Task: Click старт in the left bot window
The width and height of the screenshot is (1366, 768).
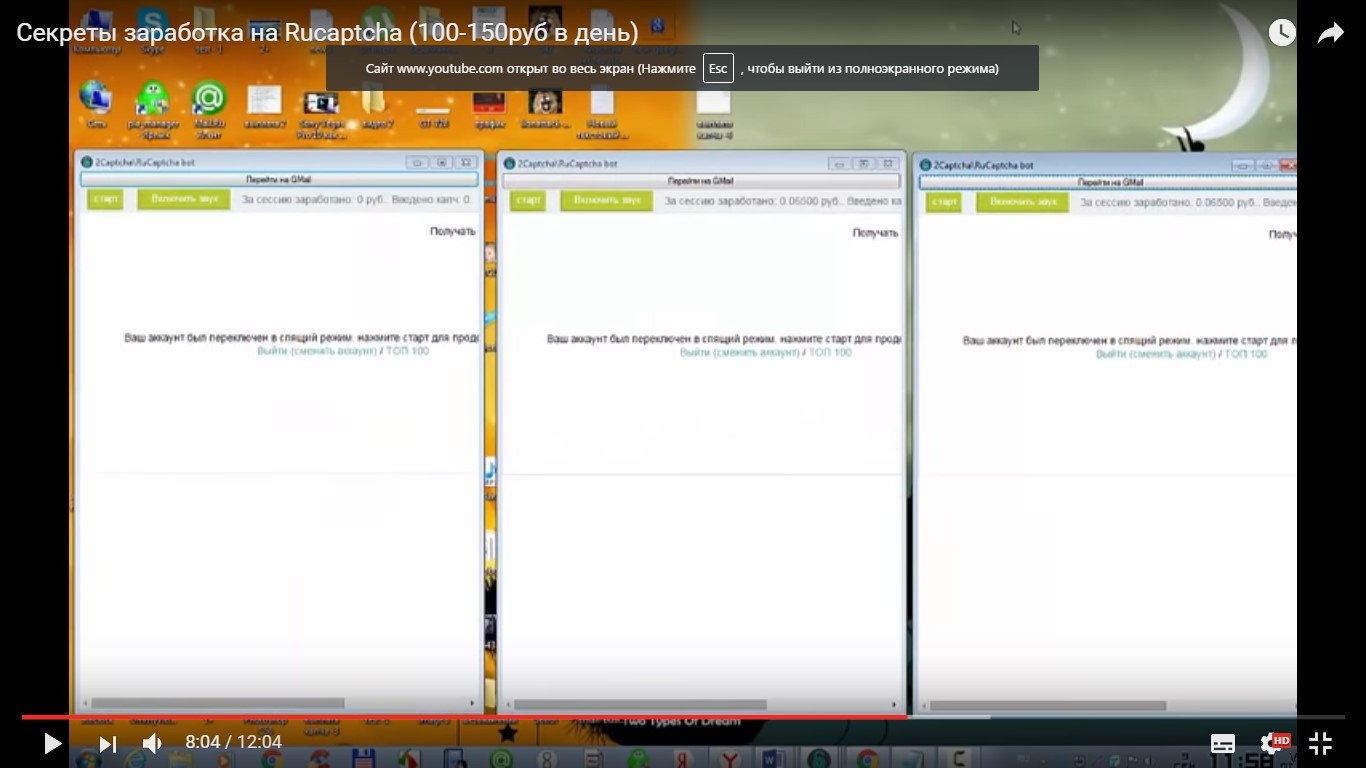Action: point(105,199)
